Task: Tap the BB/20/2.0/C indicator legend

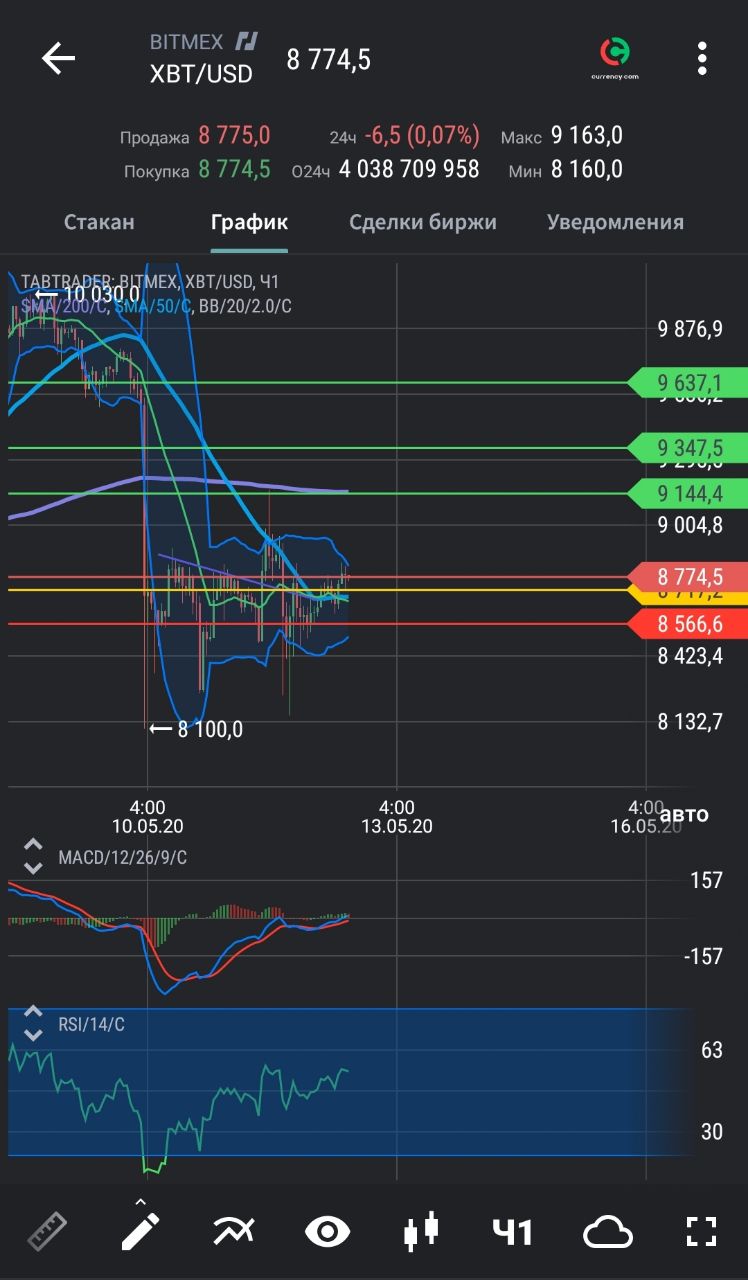Action: [245, 306]
